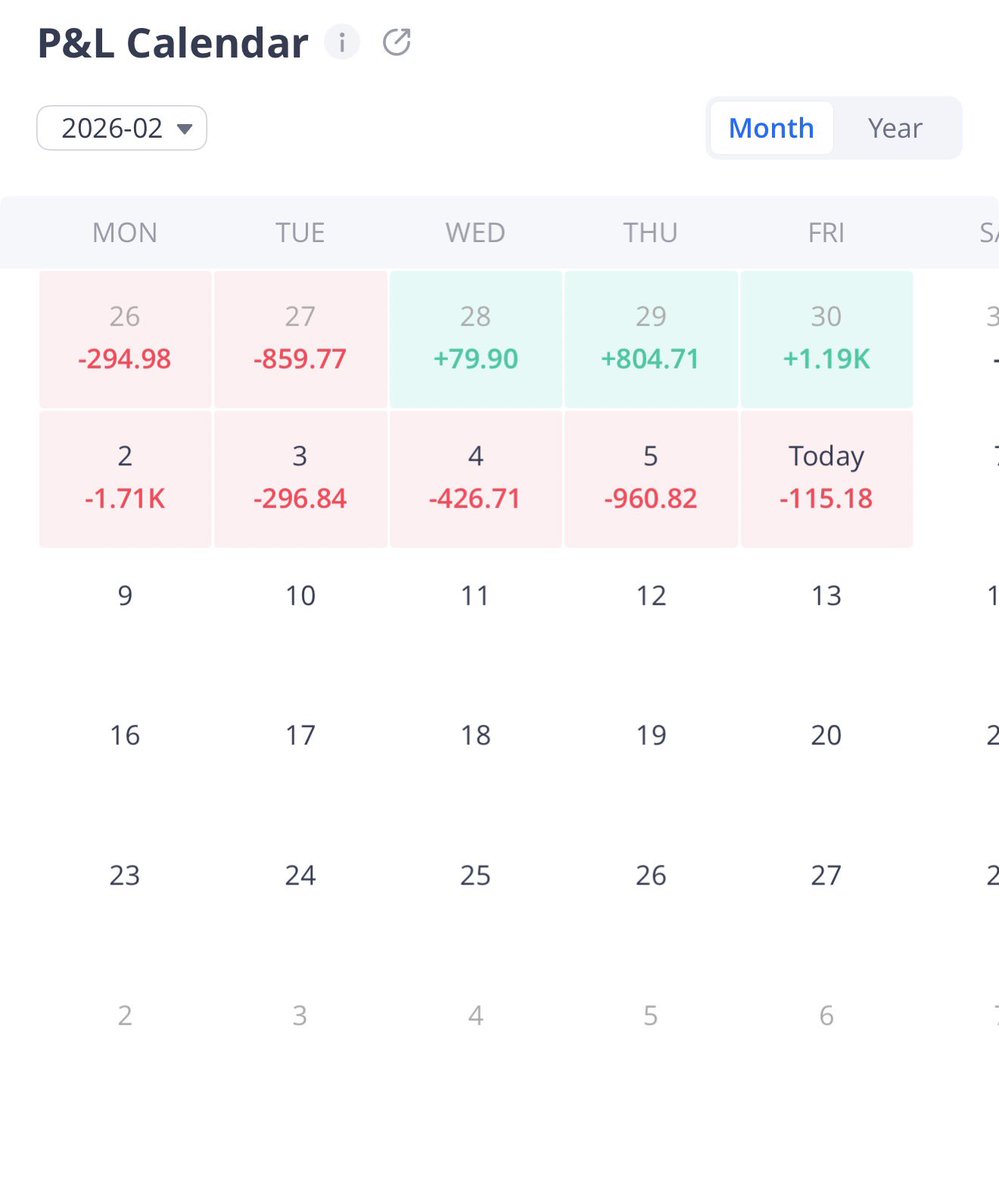This screenshot has height=1200, width=999.
Task: Click the FRI column header
Action: tap(826, 233)
